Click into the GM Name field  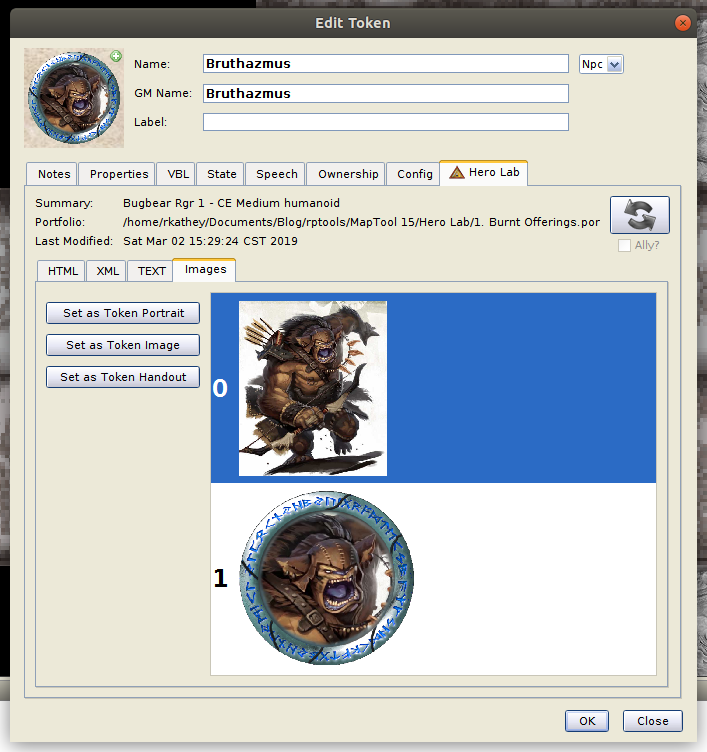click(x=386, y=94)
